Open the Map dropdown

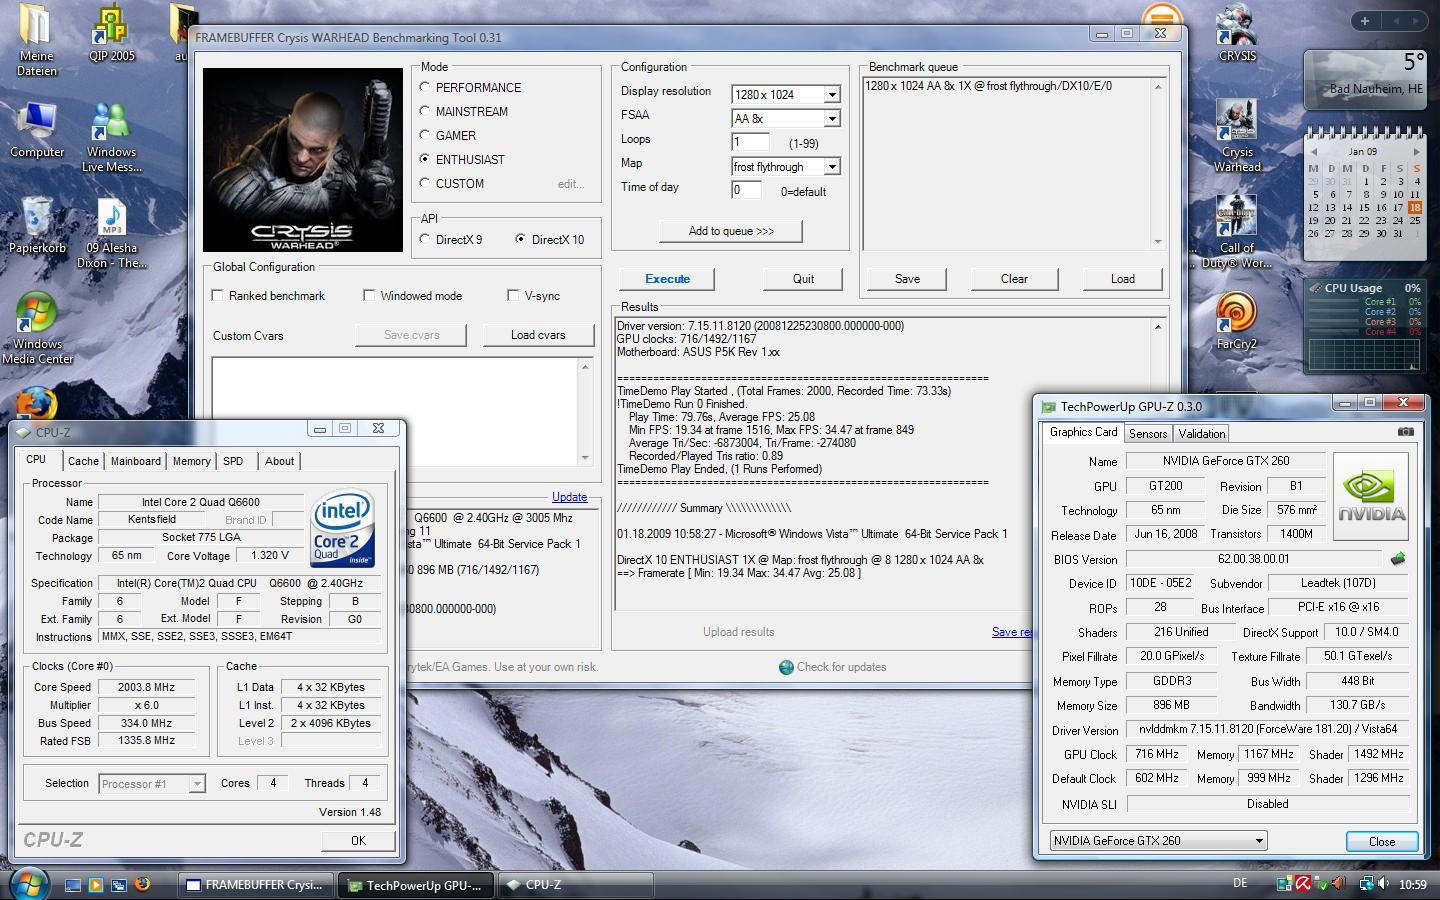click(x=831, y=166)
